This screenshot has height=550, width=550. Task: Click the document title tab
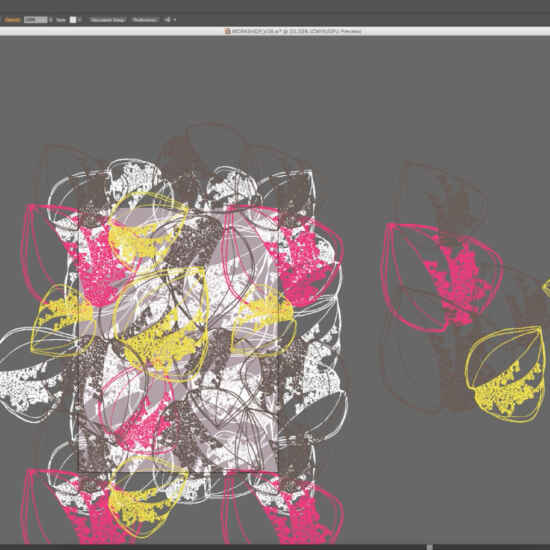293,31
